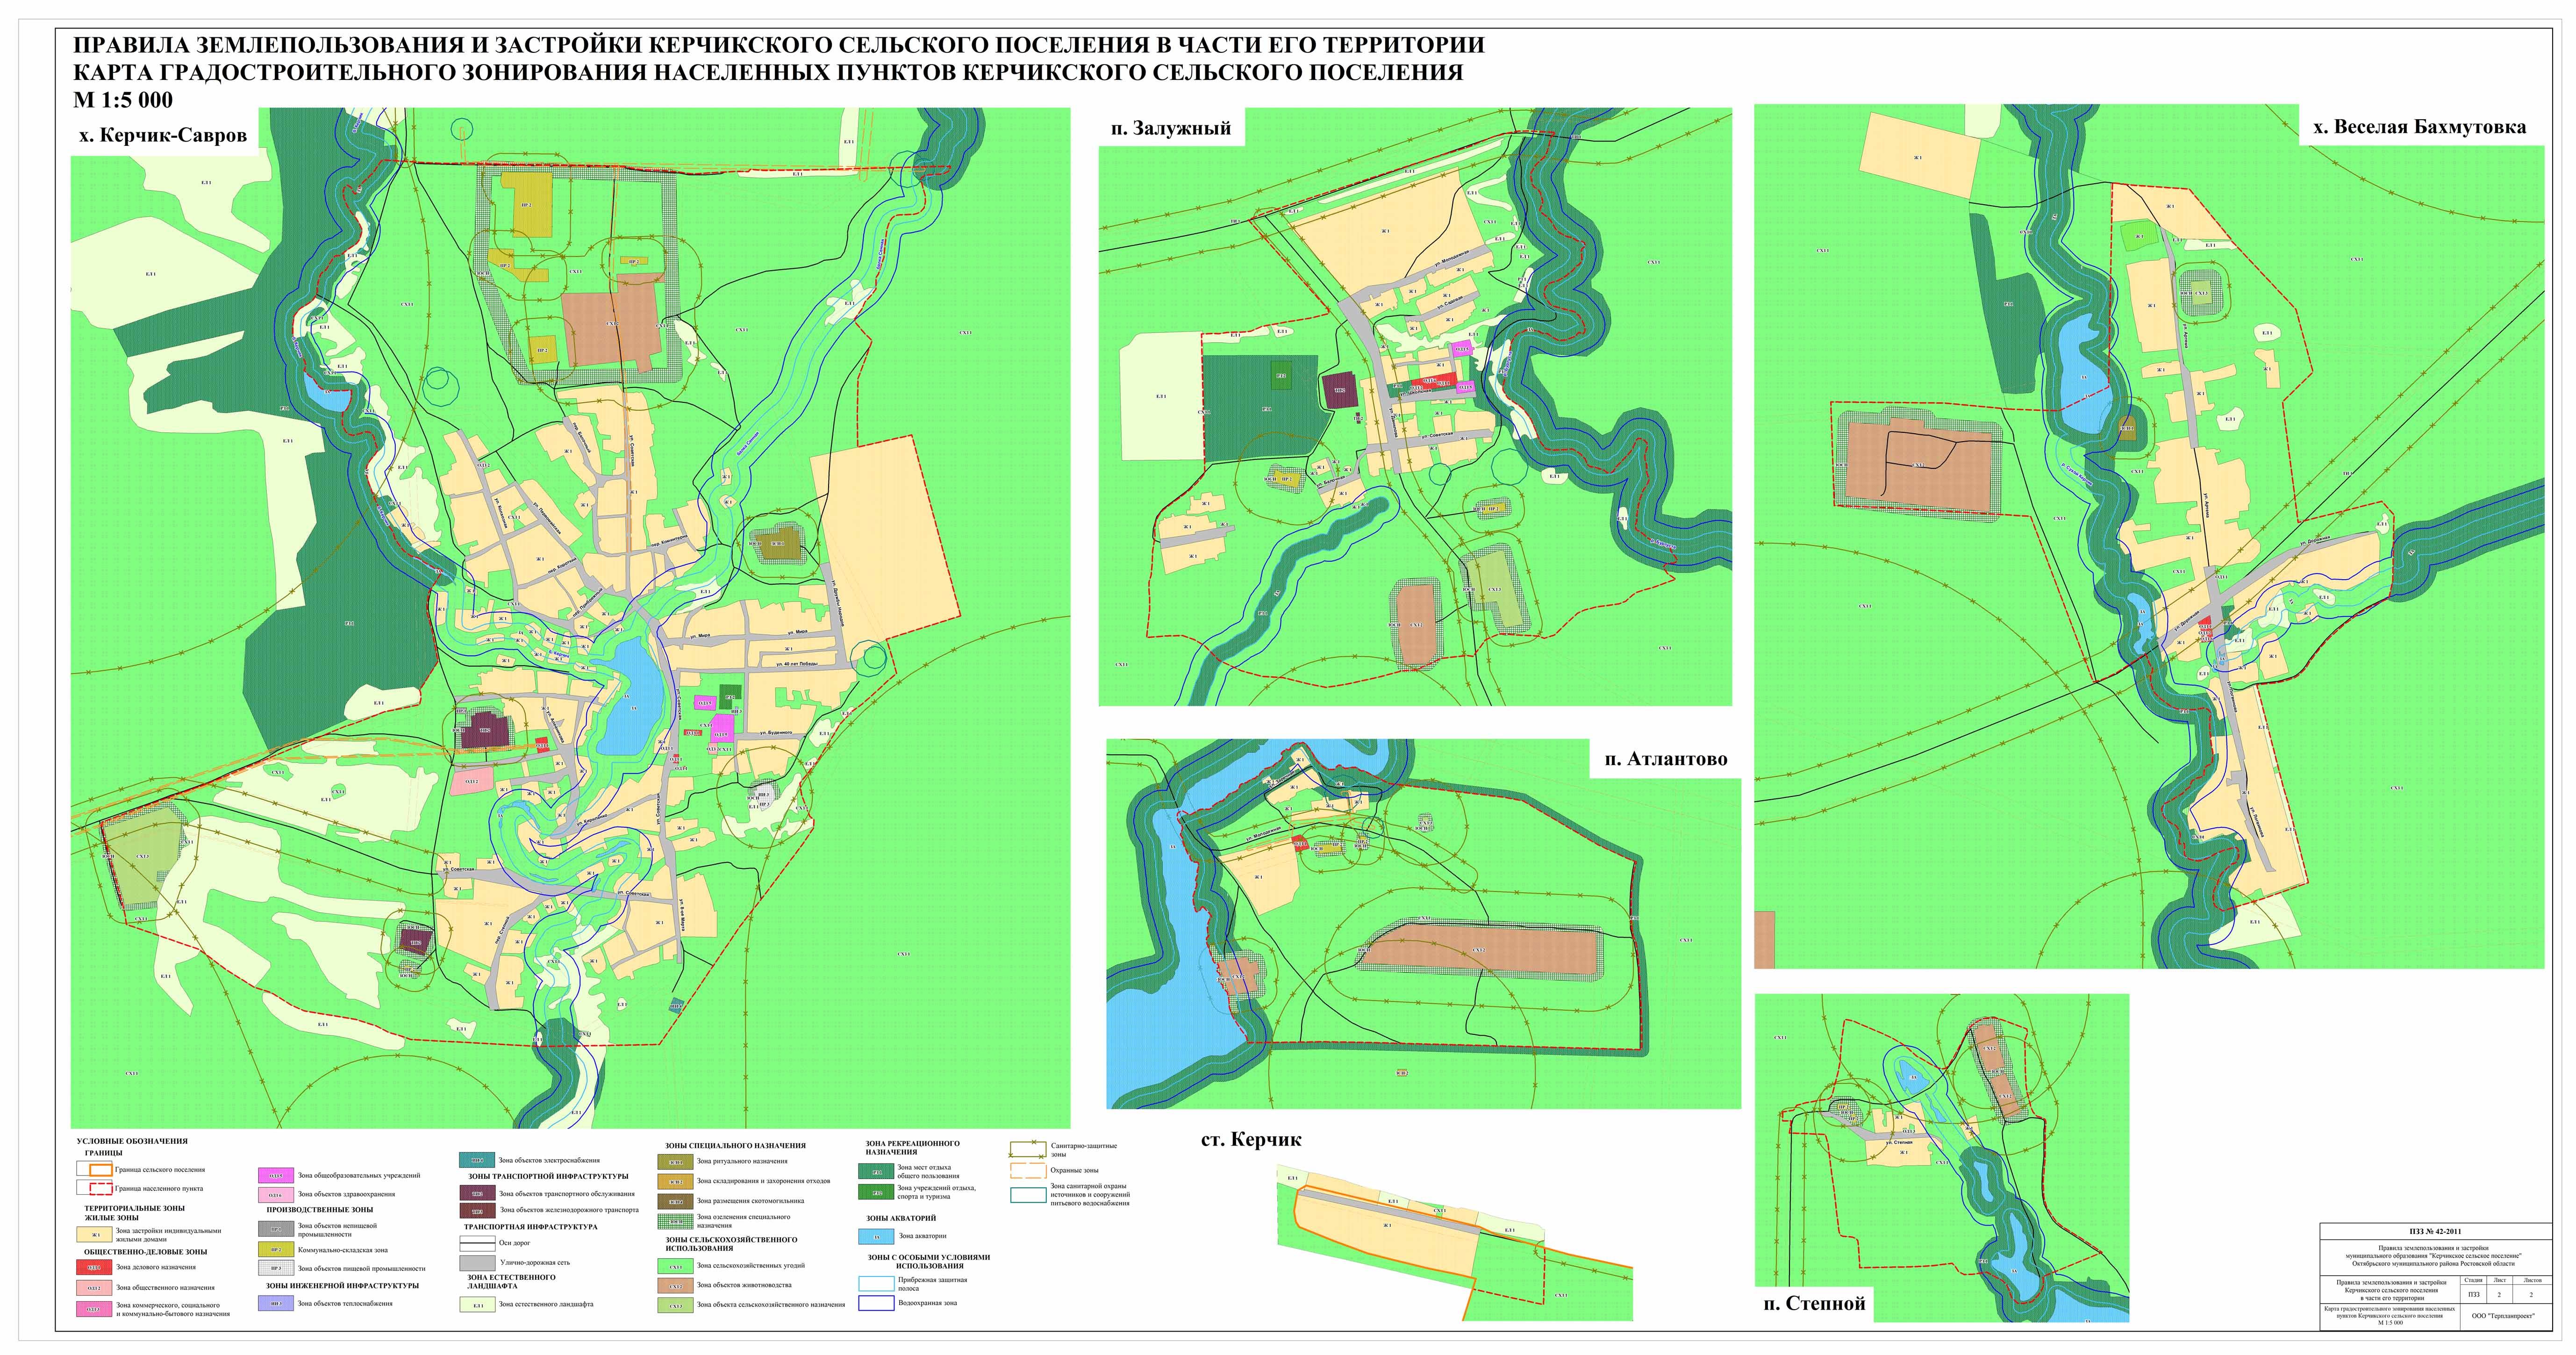
Task: Click the magenta ОДЗ 5 legend swatch
Action: (276, 1175)
